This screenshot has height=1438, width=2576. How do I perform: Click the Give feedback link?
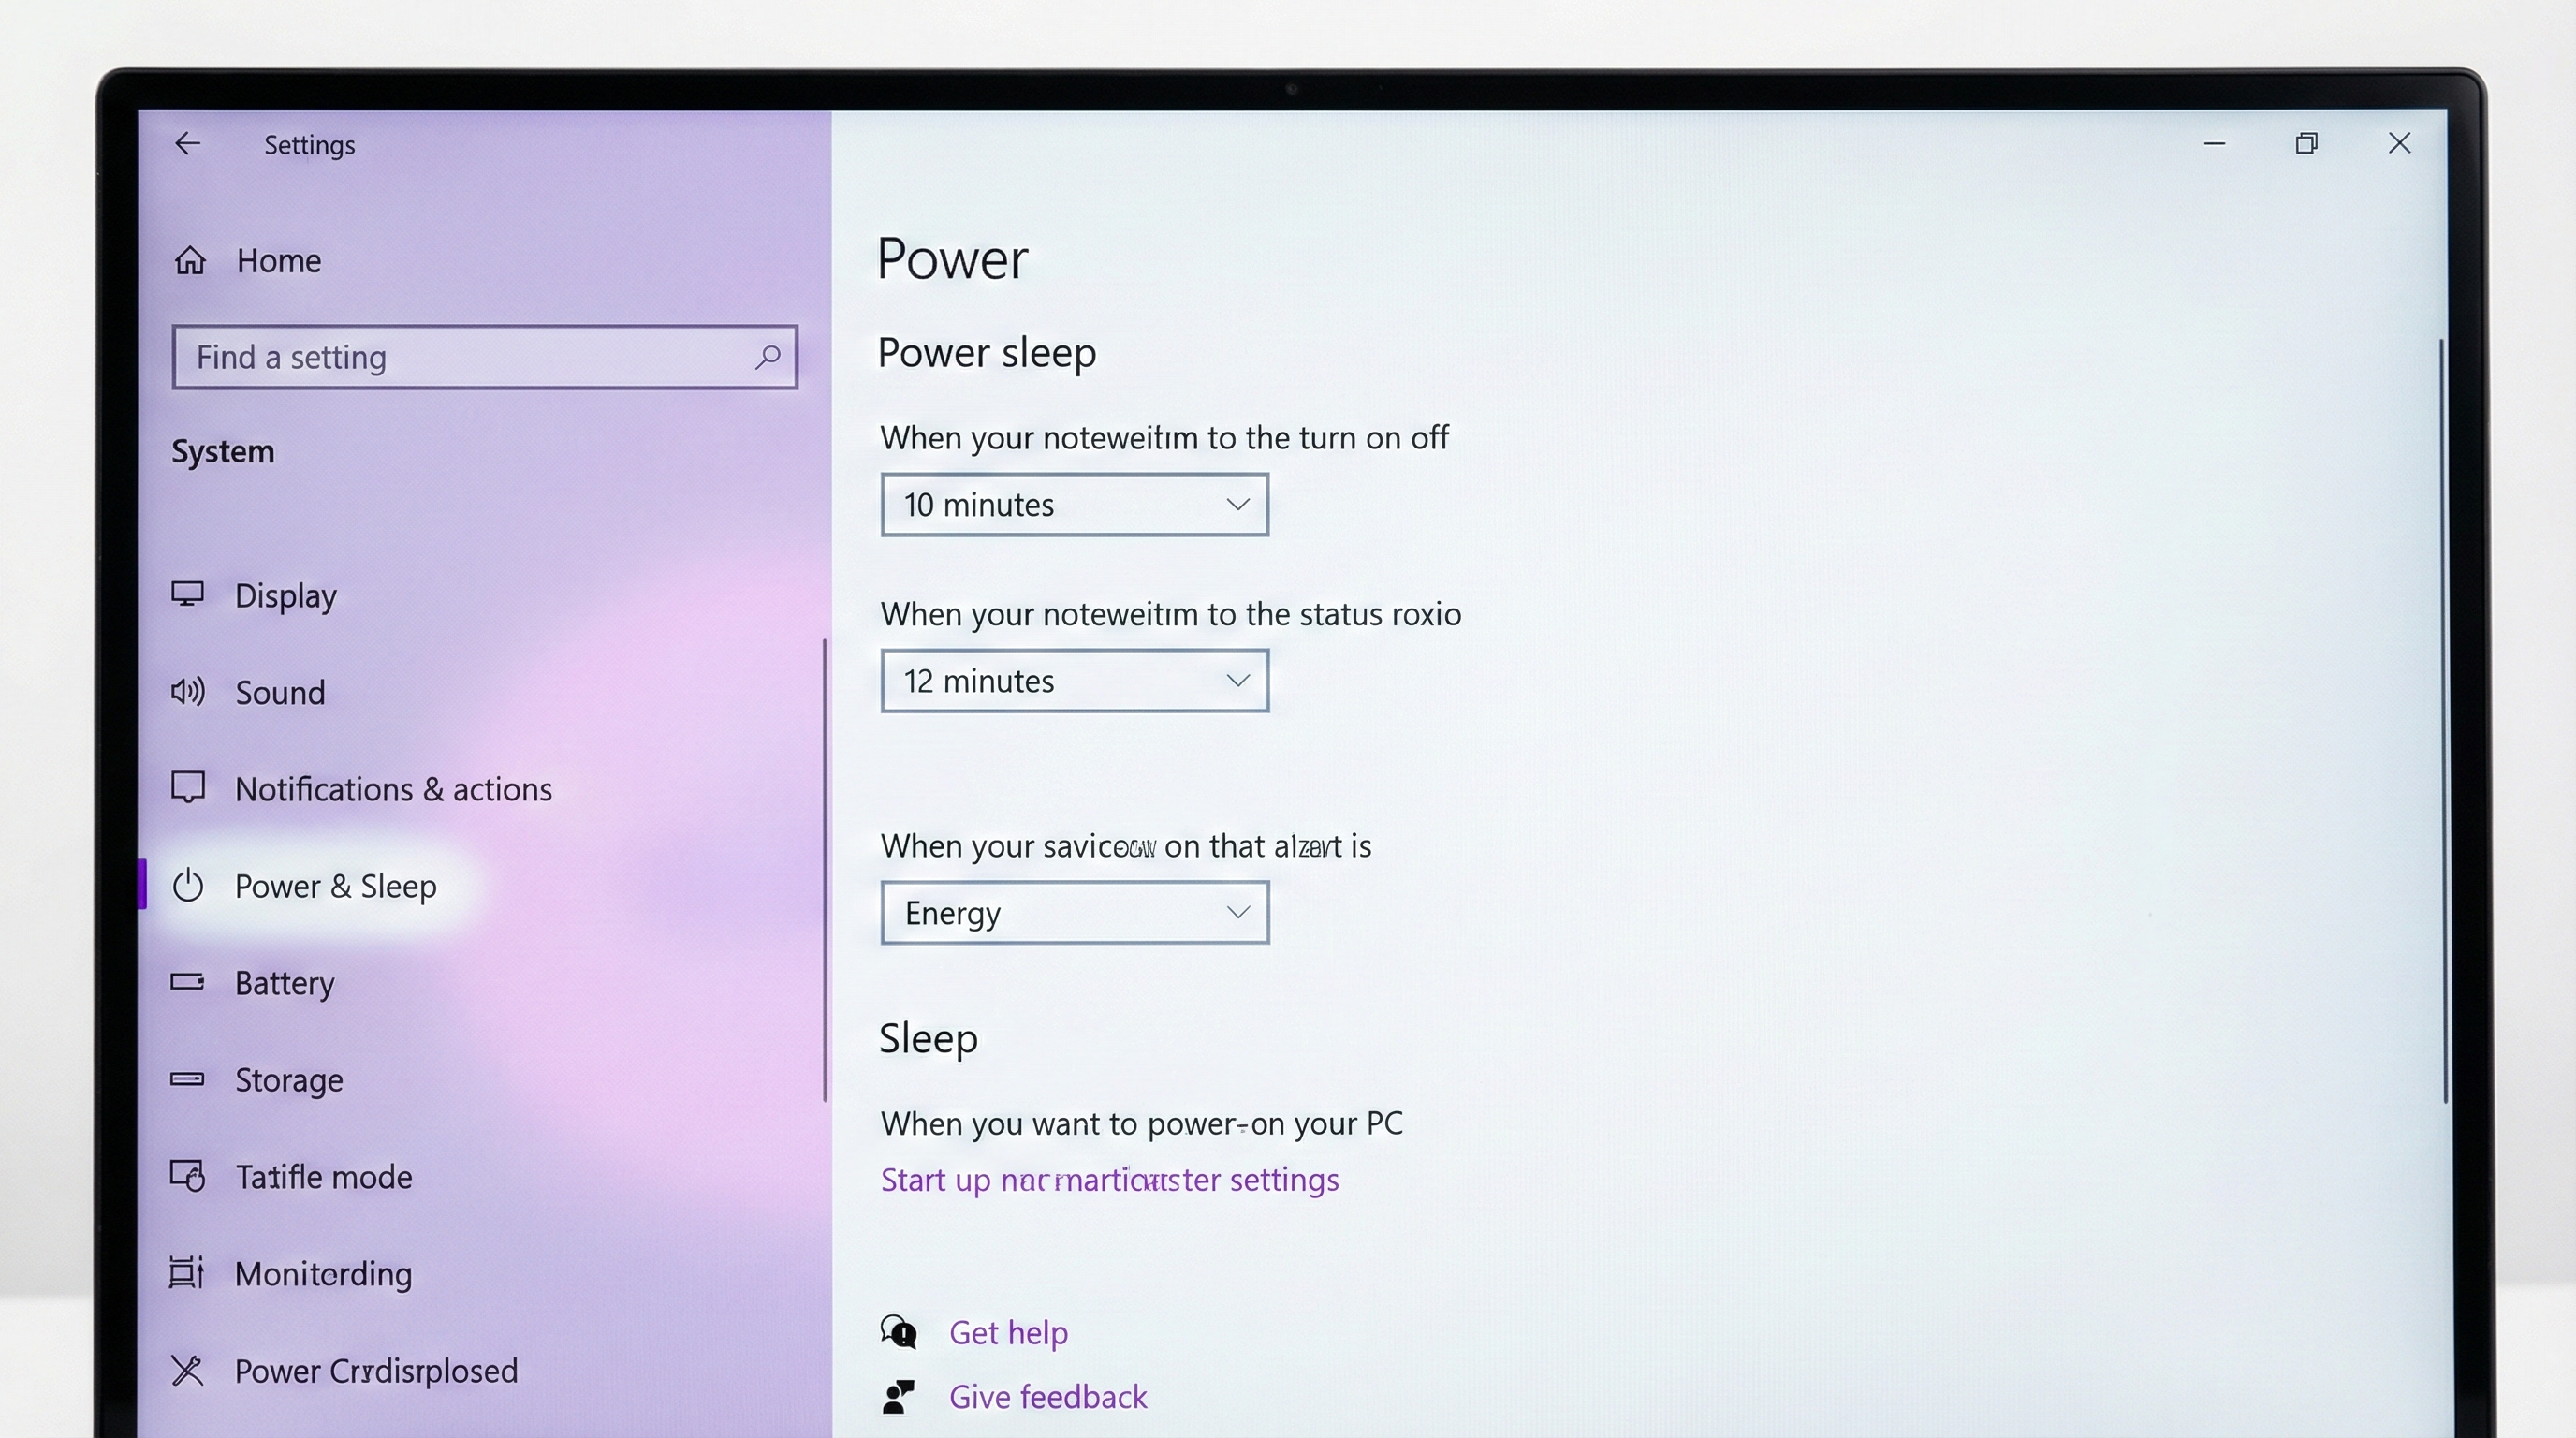pyautogui.click(x=1047, y=1397)
